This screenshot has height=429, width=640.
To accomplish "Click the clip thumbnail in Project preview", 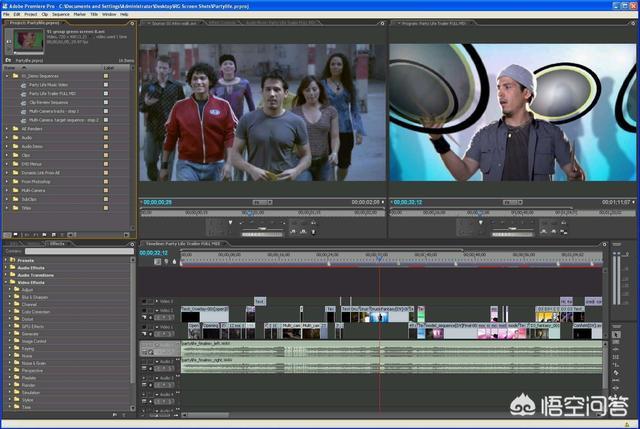I will coord(29,41).
